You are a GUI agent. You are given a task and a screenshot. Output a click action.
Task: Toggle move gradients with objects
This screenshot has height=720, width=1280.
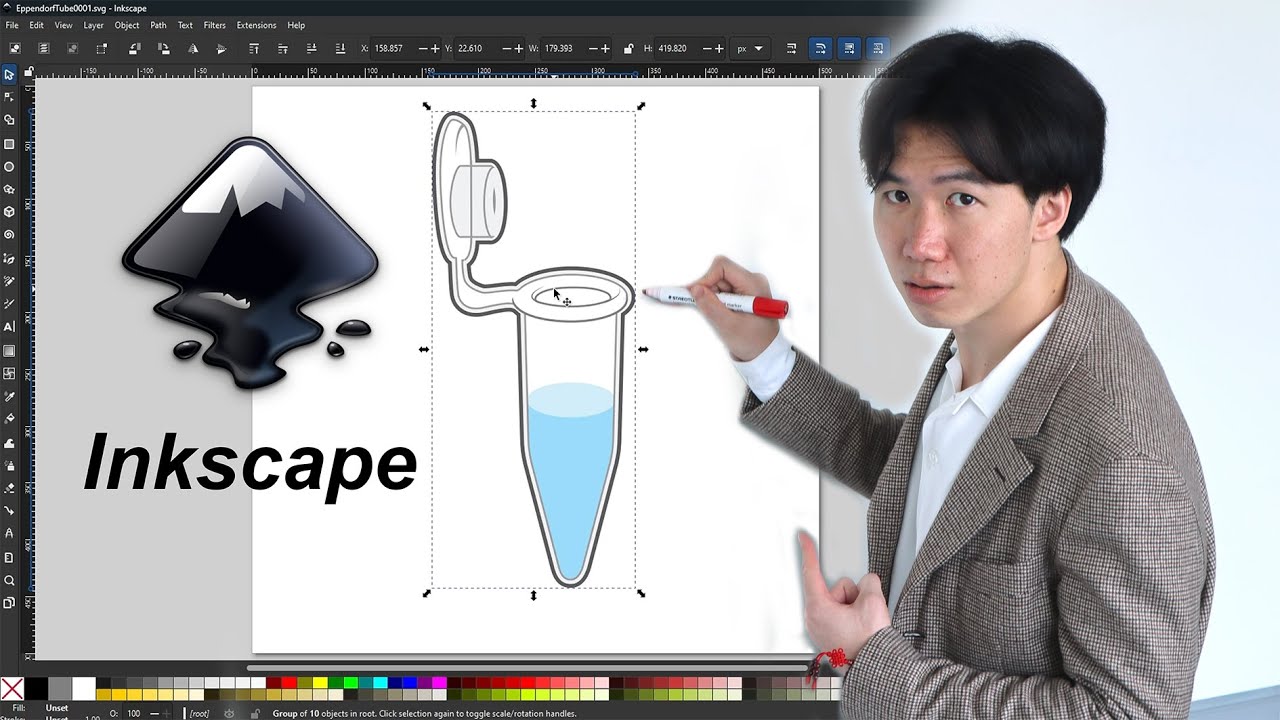tap(849, 48)
